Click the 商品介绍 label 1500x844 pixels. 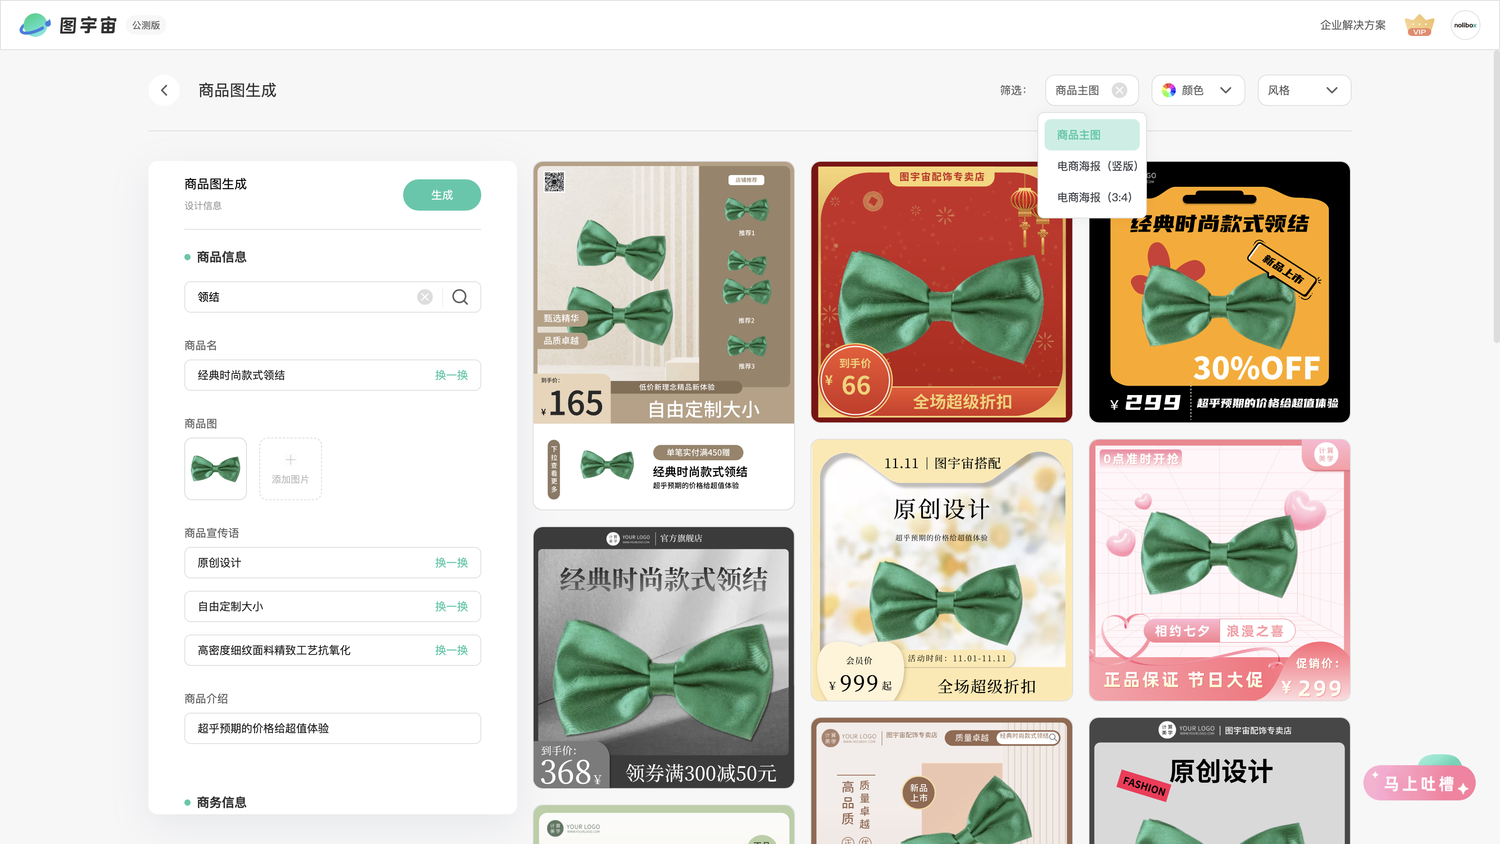[x=206, y=699]
